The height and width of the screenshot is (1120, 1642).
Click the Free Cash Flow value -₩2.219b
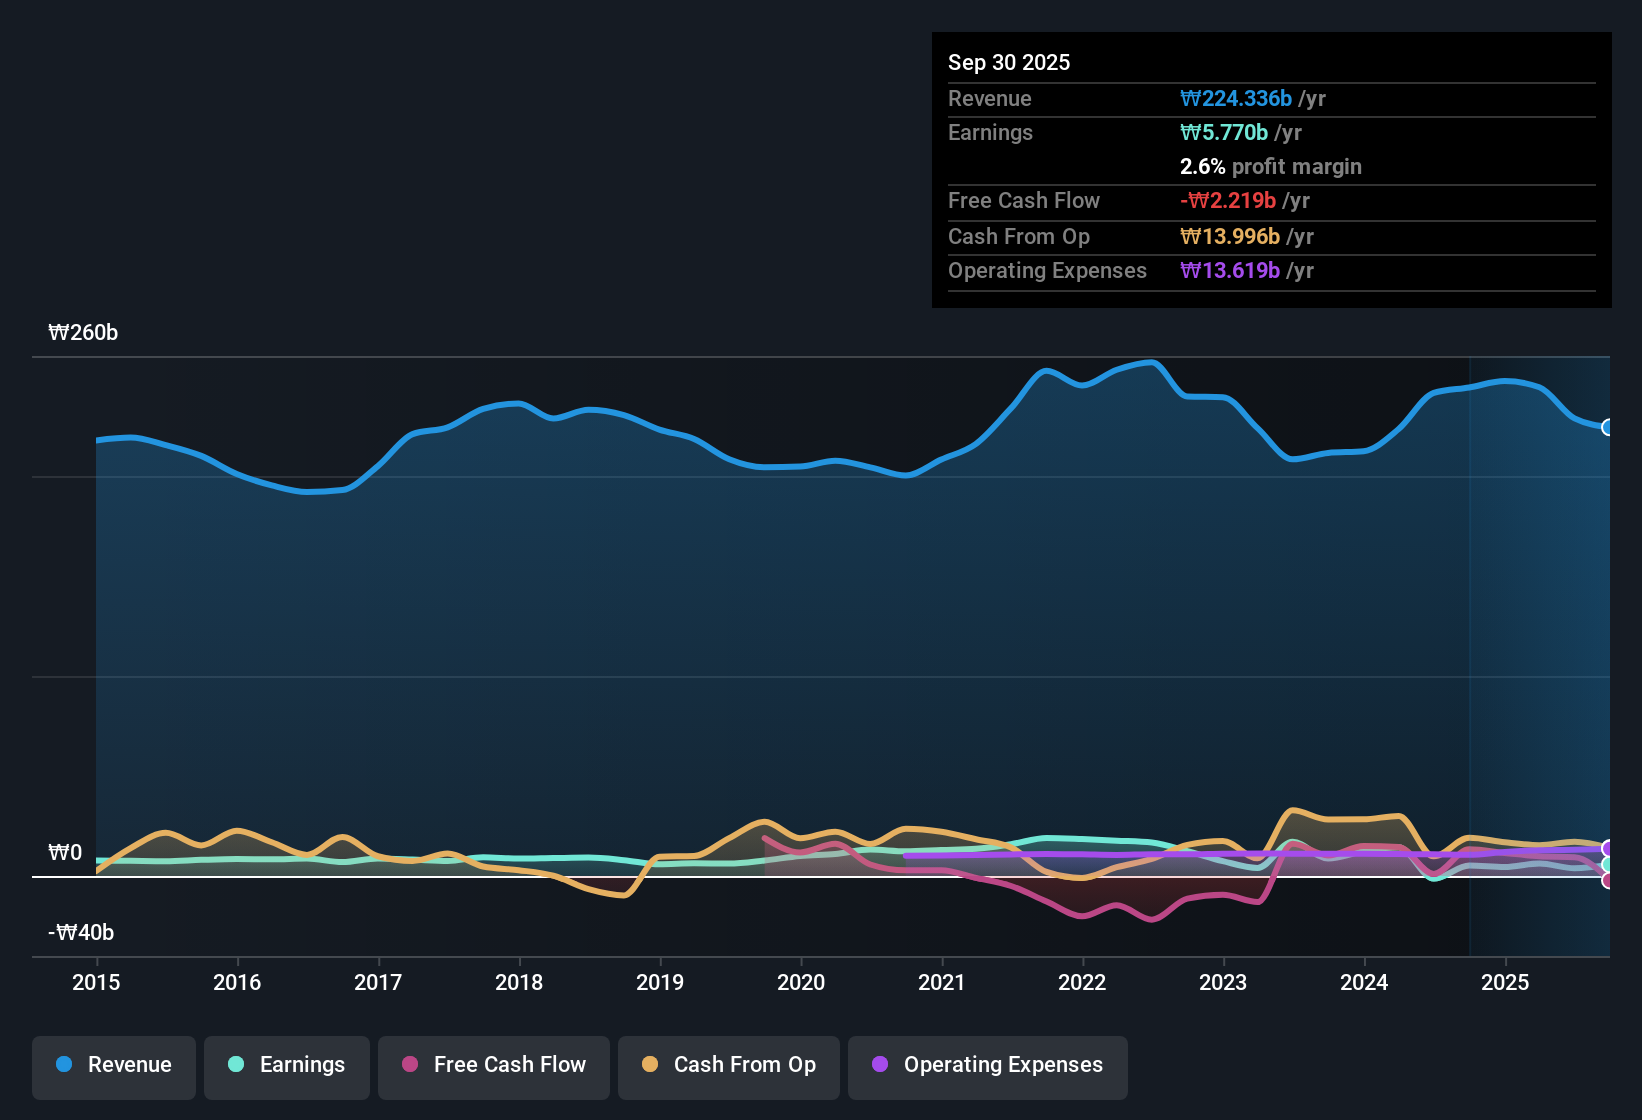click(1228, 200)
